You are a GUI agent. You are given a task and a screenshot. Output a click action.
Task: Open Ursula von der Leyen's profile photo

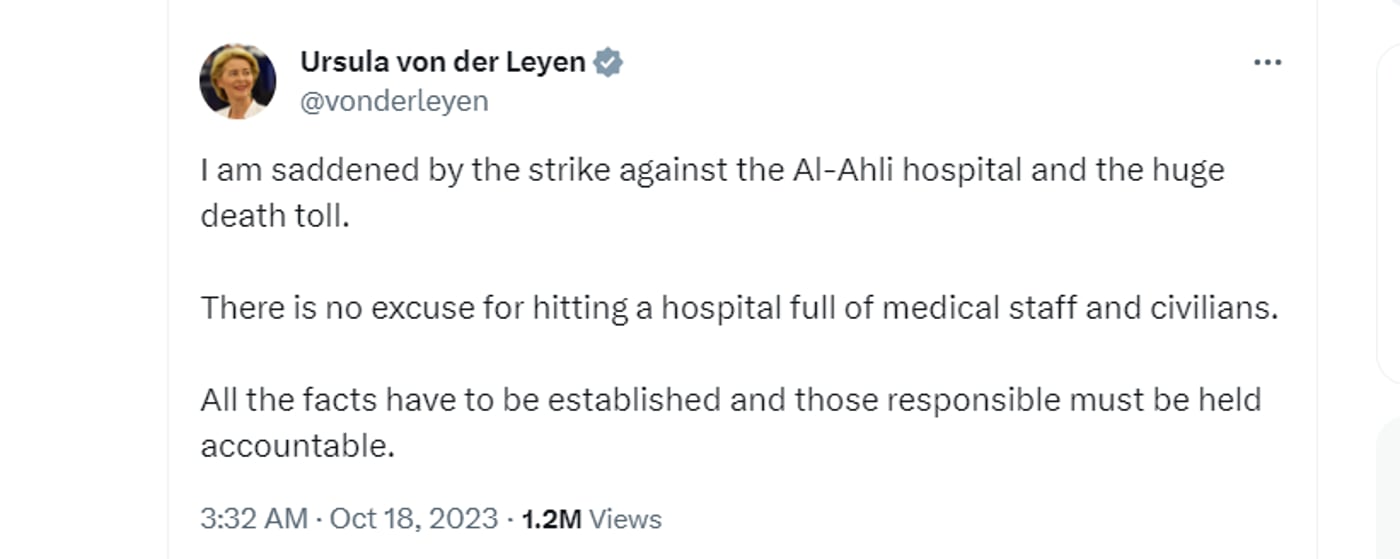click(238, 81)
